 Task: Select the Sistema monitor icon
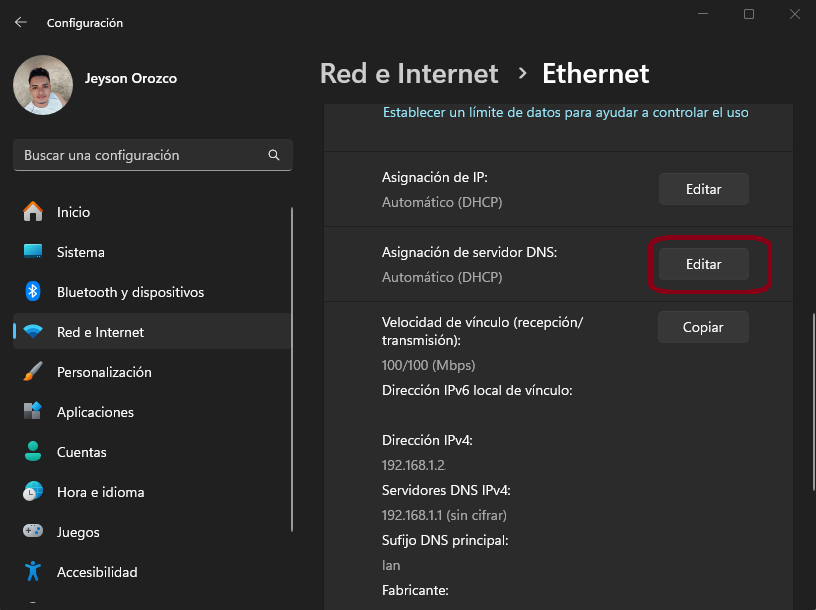33,252
